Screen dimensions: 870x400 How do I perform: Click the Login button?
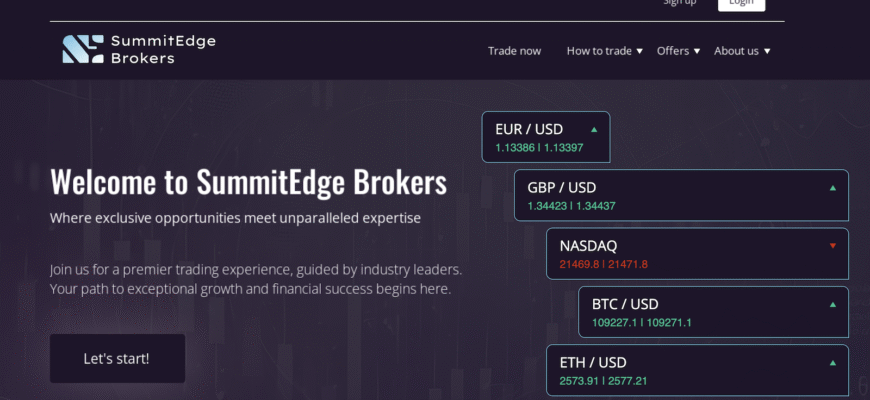click(741, 3)
